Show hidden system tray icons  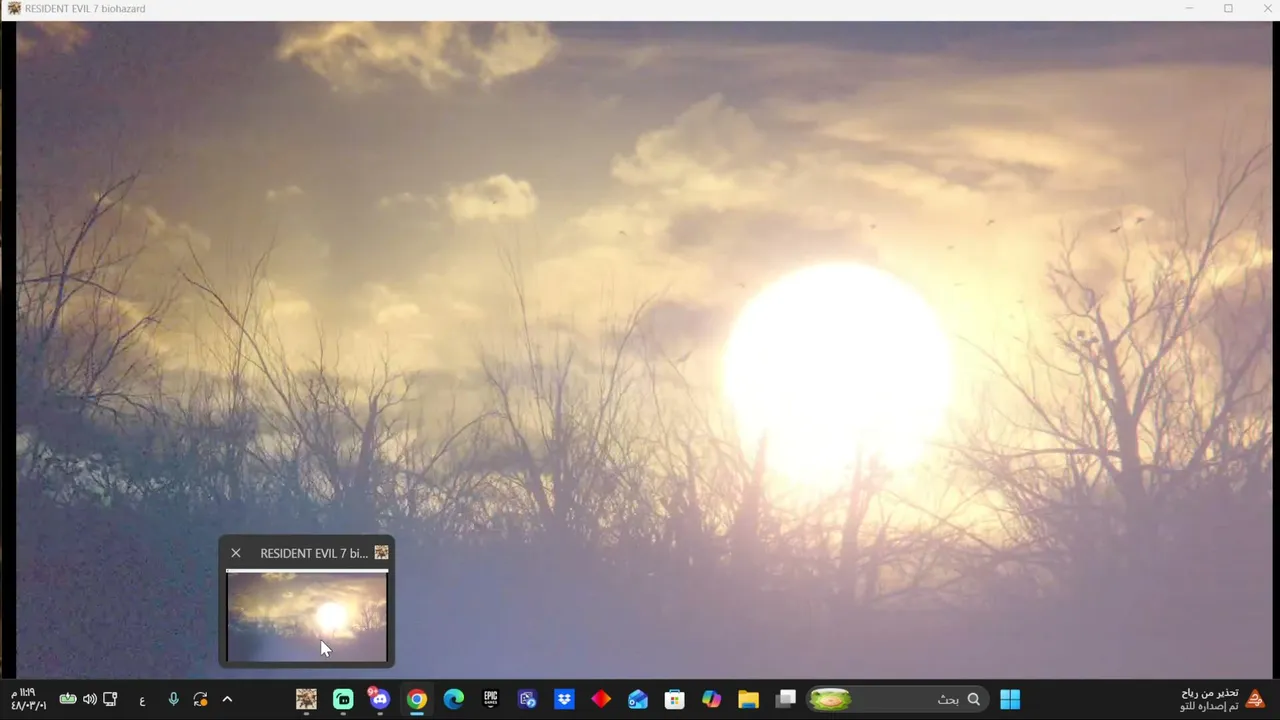(x=227, y=699)
